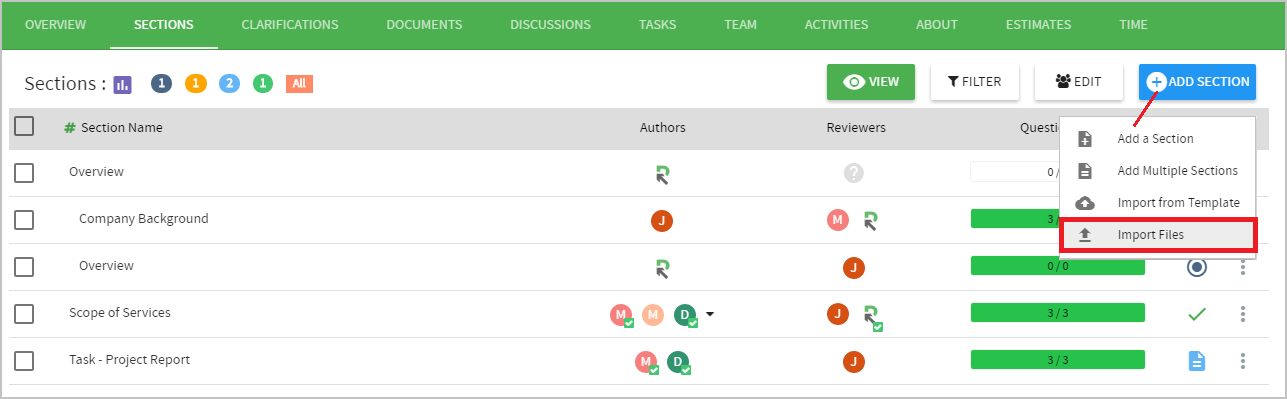Click the green R reviewer icon for Company Background
Image resolution: width=1287 pixels, height=399 pixels.
pyautogui.click(x=871, y=220)
